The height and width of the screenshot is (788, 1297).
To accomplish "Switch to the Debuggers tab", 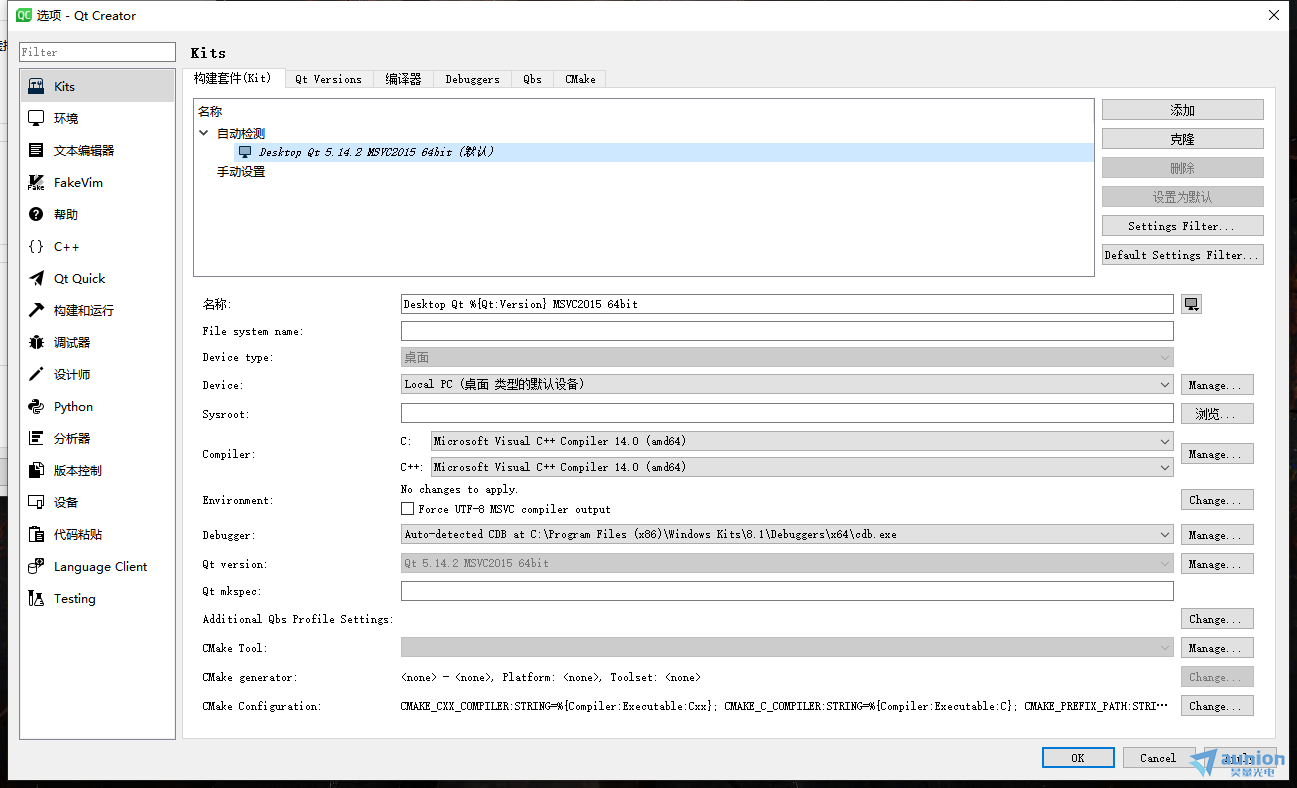I will (x=472, y=79).
